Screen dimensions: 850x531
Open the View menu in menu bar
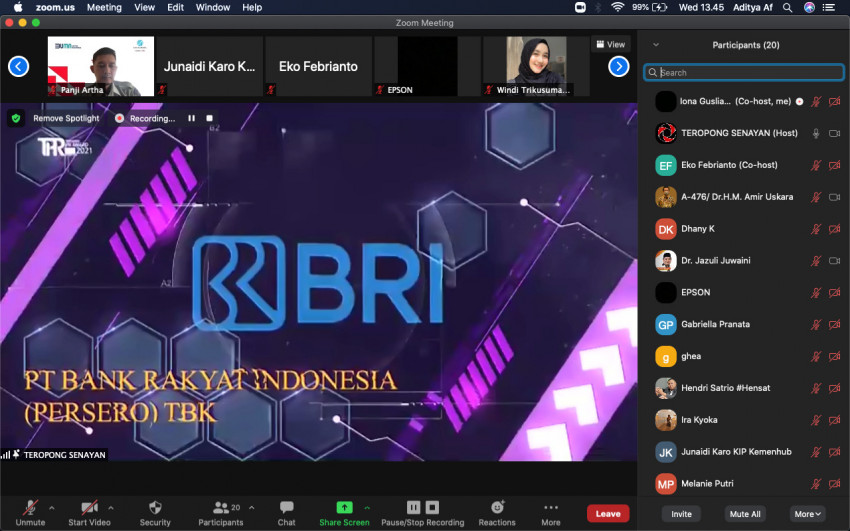144,8
